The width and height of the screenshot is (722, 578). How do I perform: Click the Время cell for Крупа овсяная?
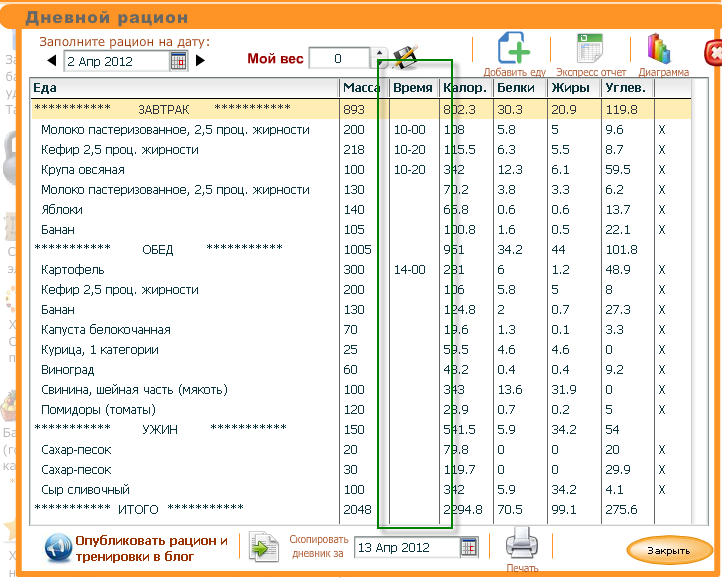point(412,170)
